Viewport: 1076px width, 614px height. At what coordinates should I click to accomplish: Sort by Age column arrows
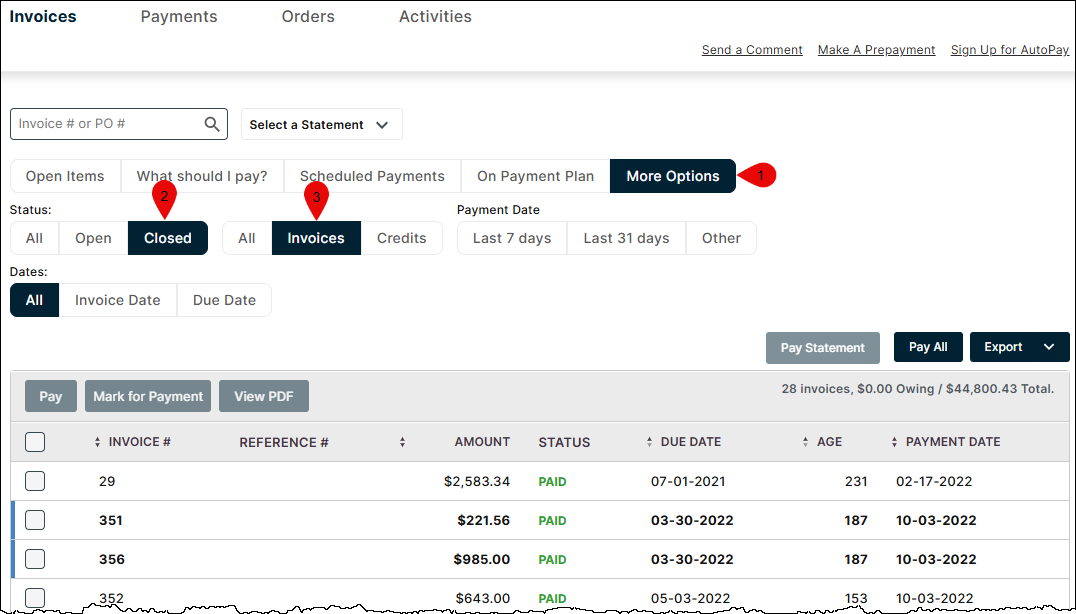coord(805,442)
